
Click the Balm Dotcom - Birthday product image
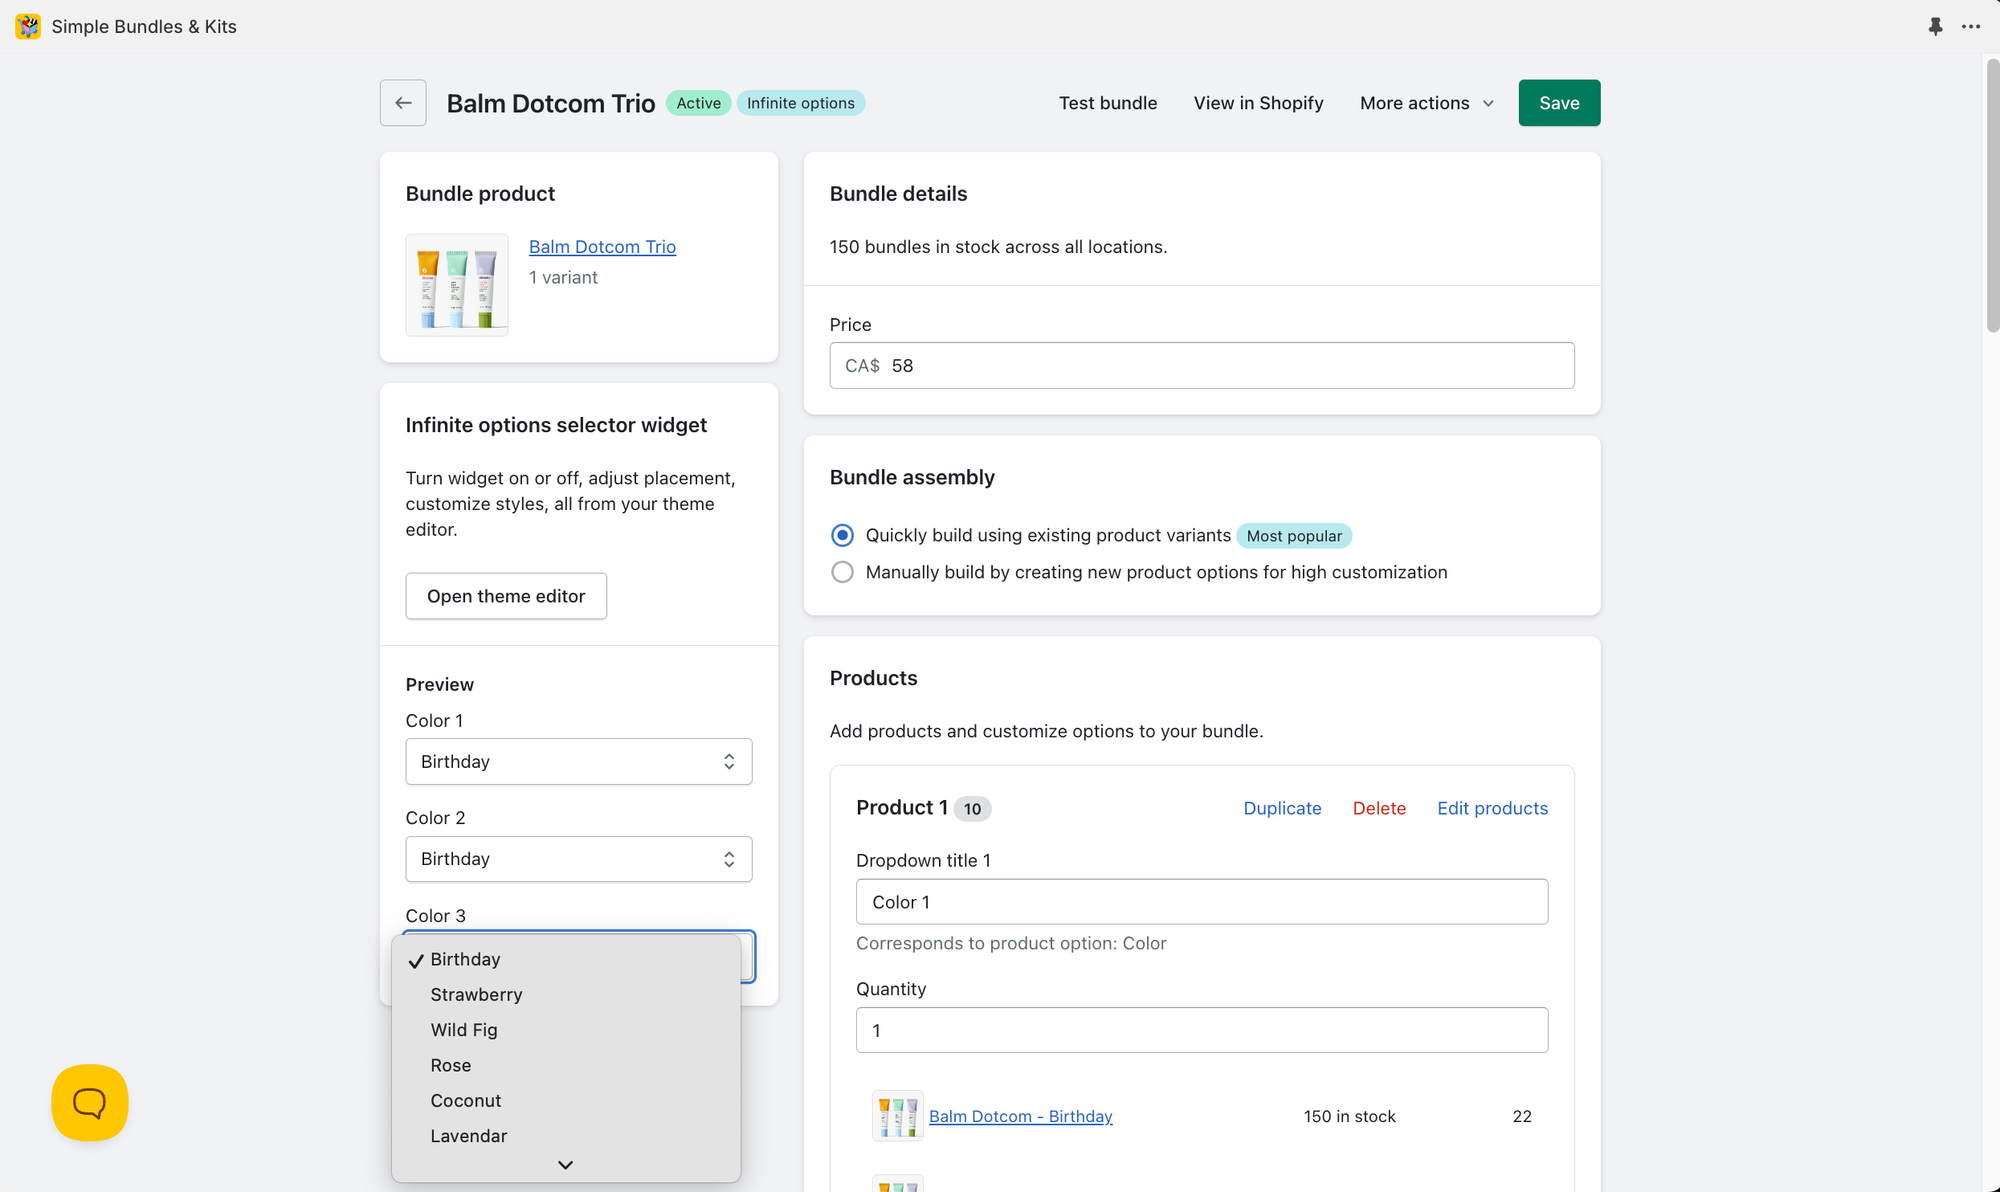point(897,1116)
